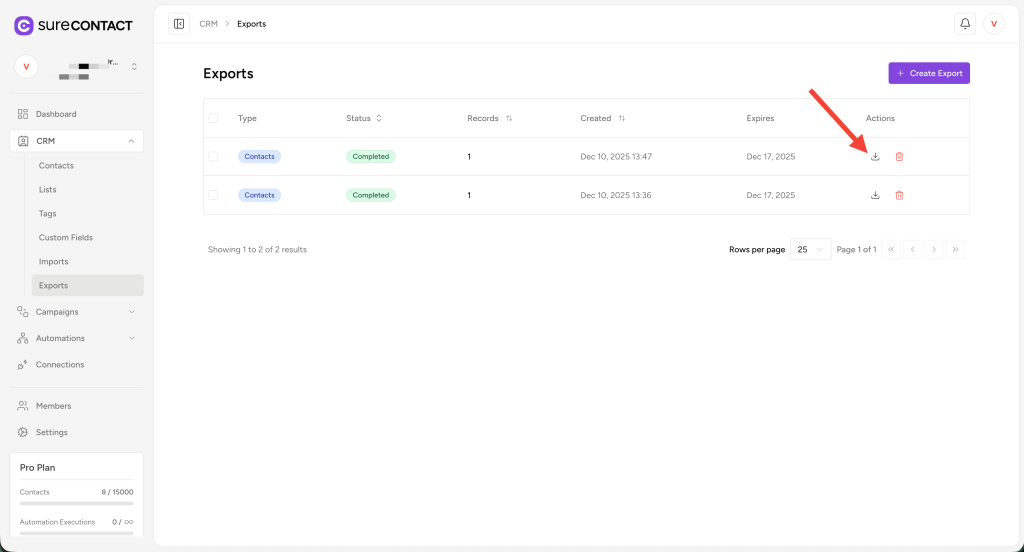Delete the export created at 13:47

[x=899, y=157]
